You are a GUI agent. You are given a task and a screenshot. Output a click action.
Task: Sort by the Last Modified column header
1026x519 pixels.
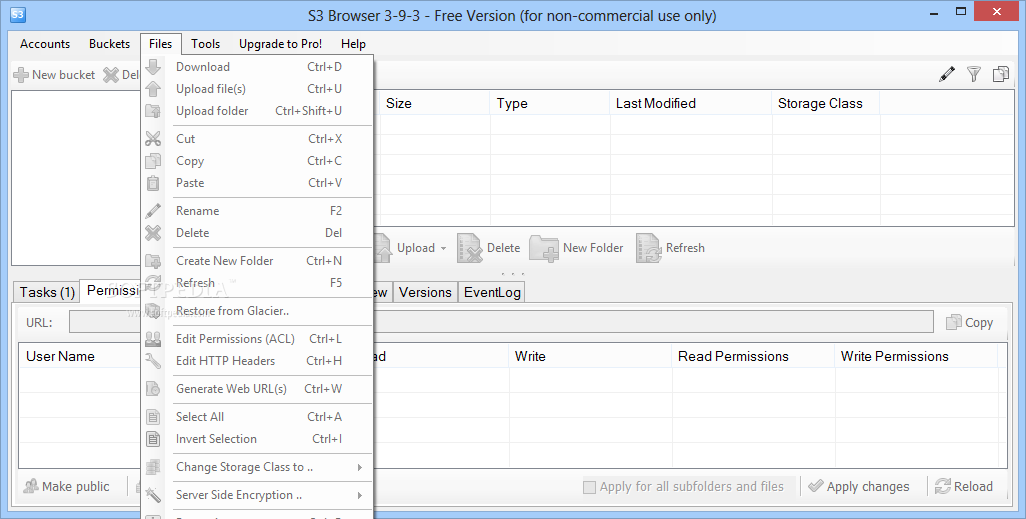(x=690, y=103)
